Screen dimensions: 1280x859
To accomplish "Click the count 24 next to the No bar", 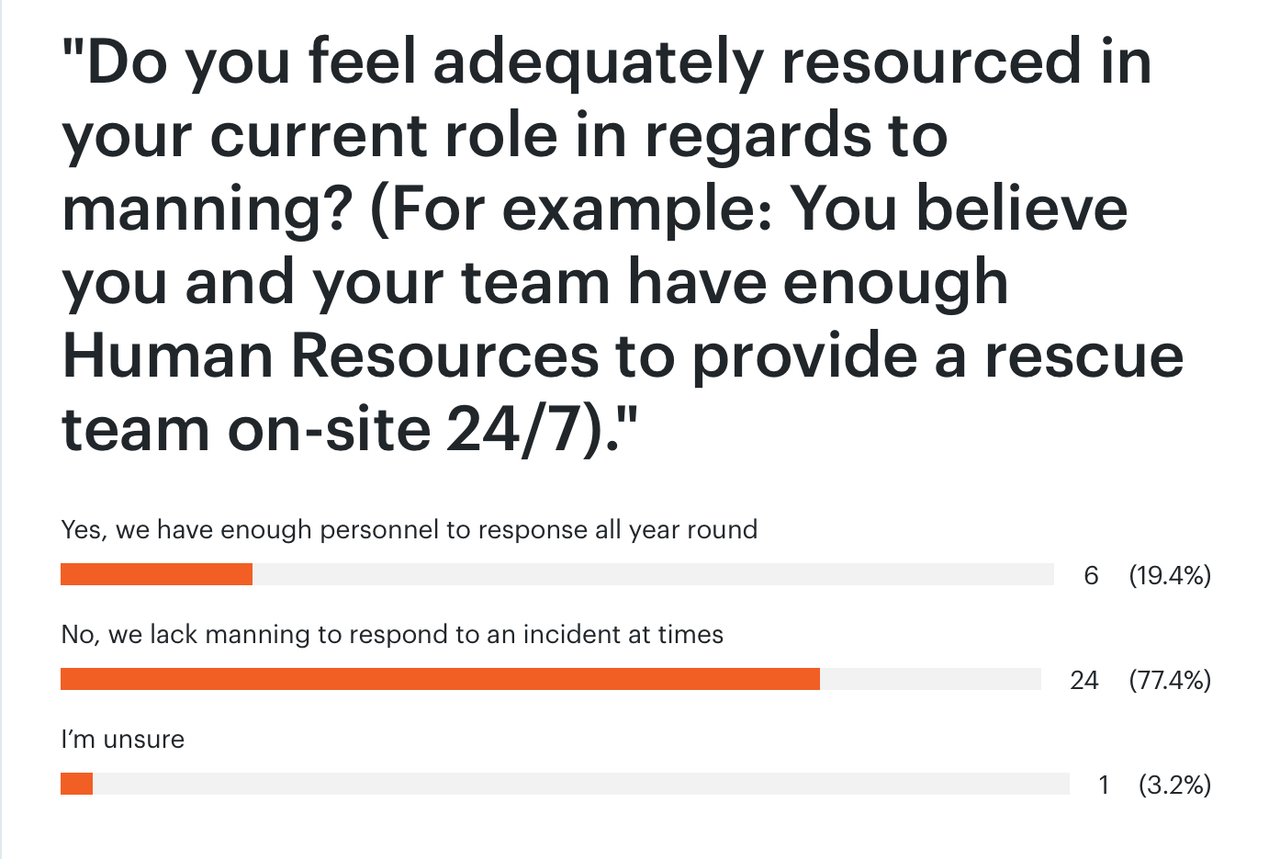I will click(1084, 680).
